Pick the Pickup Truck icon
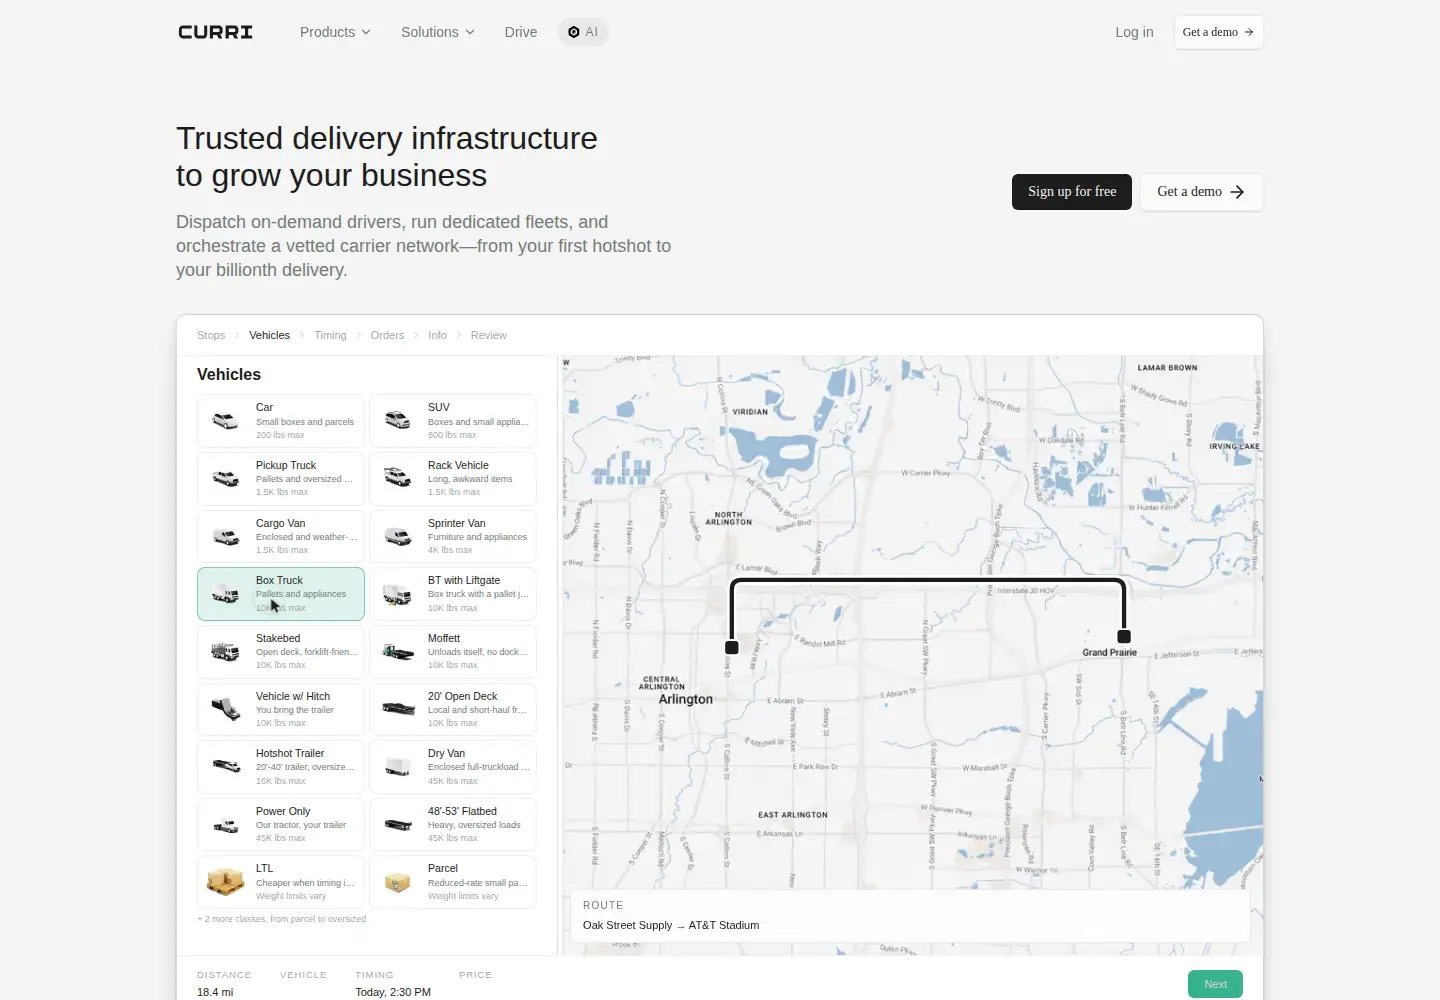The height and width of the screenshot is (1000, 1440). click(226, 478)
